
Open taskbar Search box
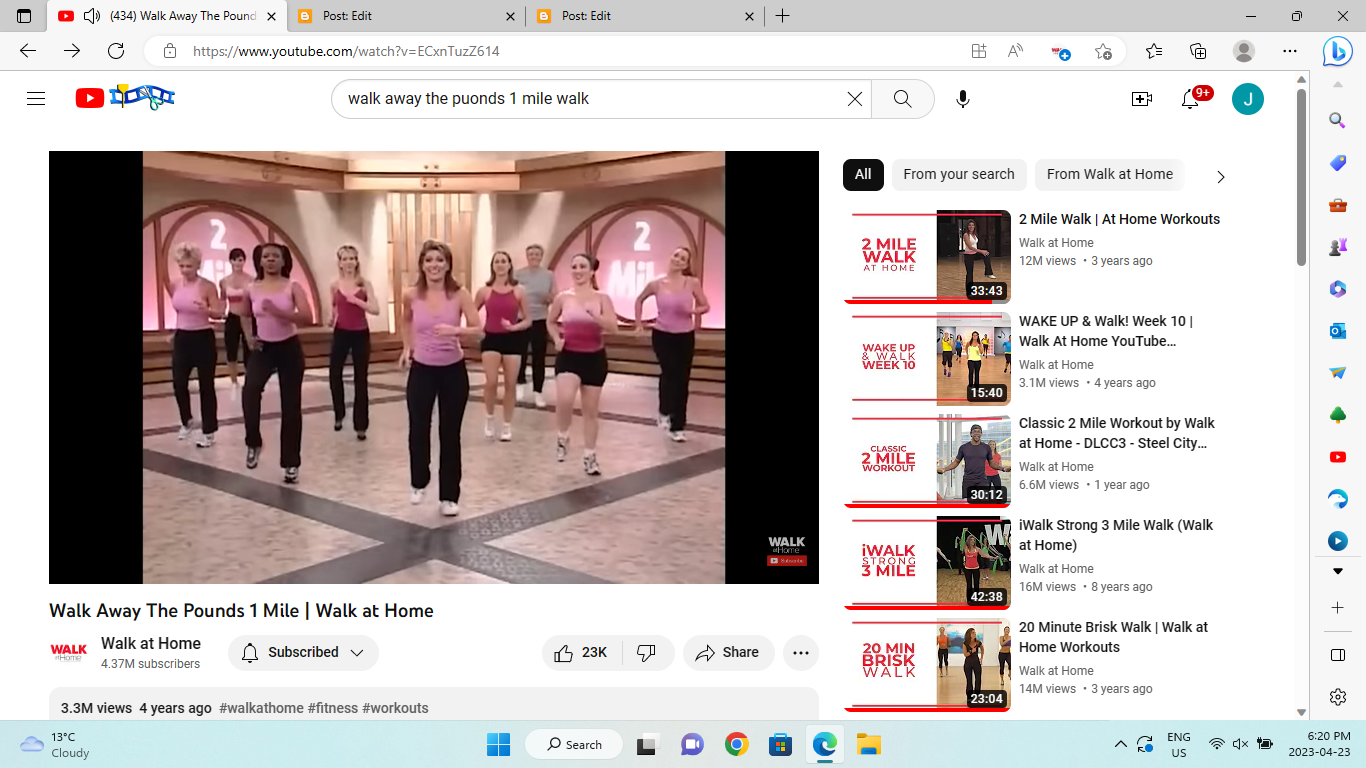(x=576, y=744)
